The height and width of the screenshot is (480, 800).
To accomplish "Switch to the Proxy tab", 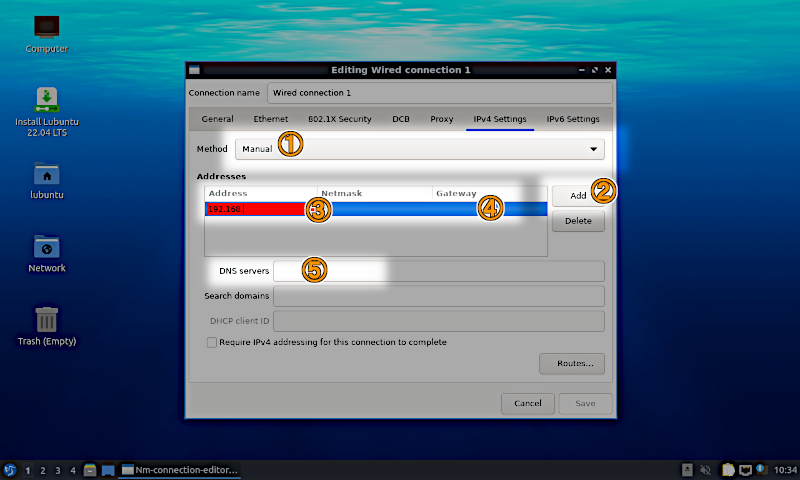I will coord(441,119).
